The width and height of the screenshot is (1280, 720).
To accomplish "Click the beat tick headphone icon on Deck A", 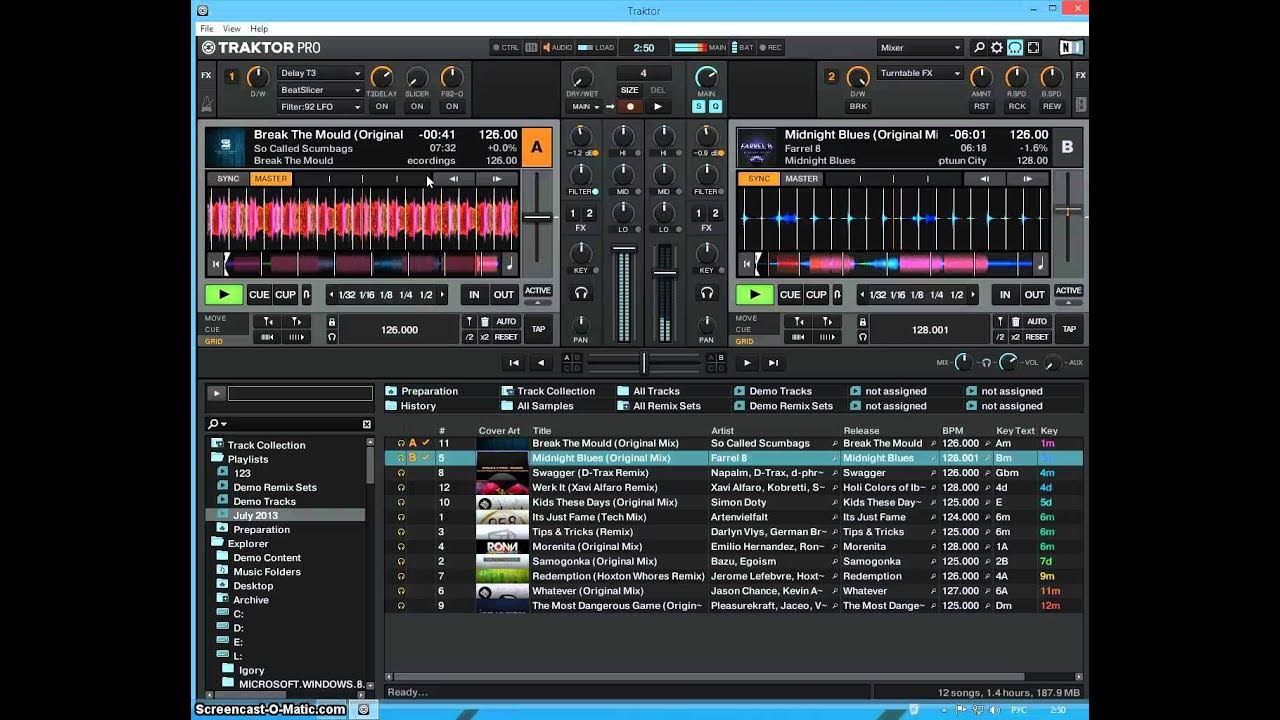I will click(x=332, y=337).
